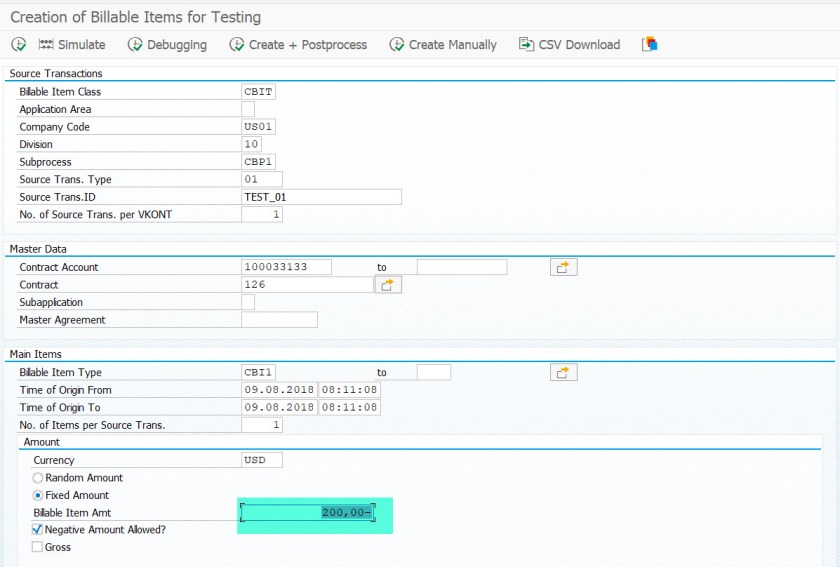Click the 'Billable Item Amt' label

click(72, 513)
